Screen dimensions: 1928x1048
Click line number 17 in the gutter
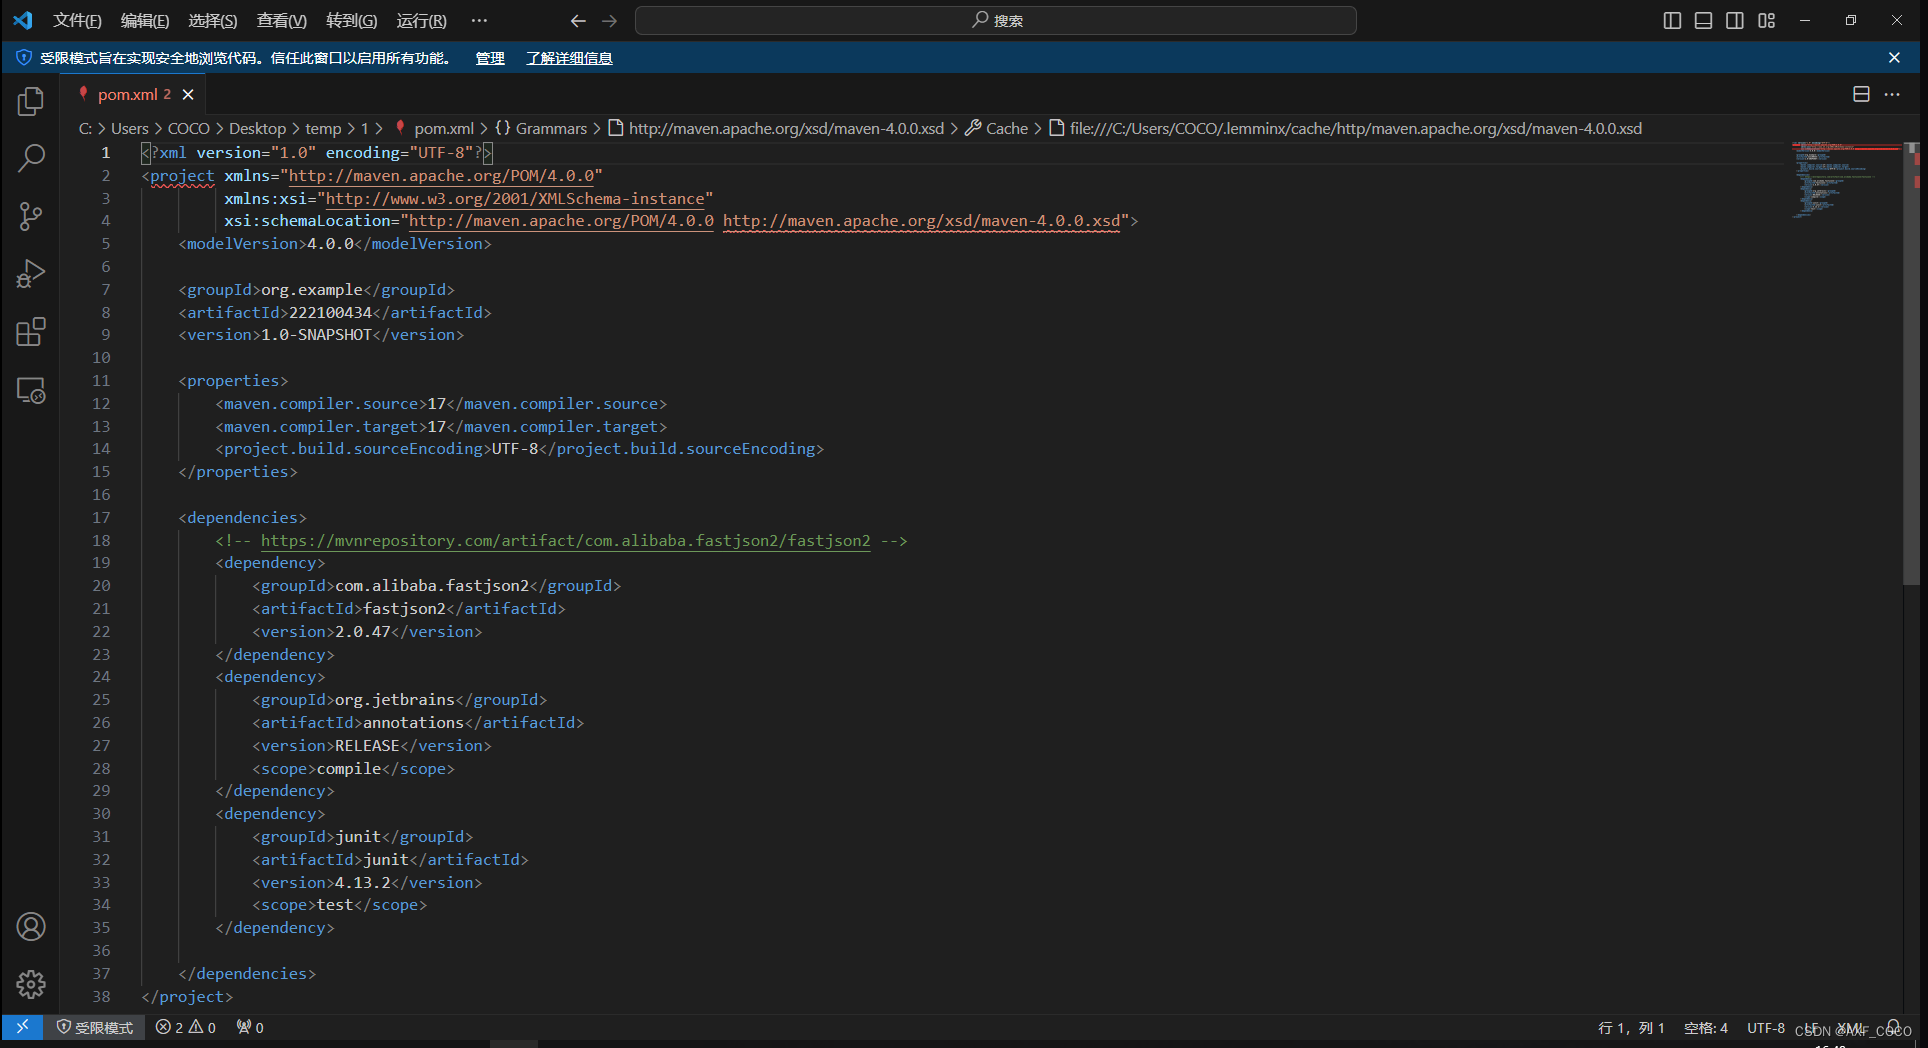point(101,517)
